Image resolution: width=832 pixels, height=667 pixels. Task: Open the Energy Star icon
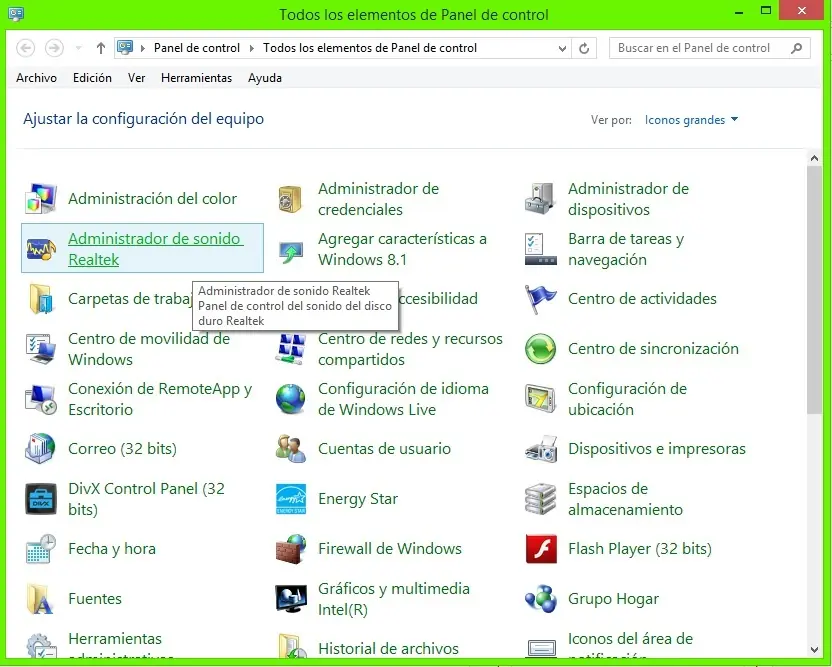pos(290,499)
